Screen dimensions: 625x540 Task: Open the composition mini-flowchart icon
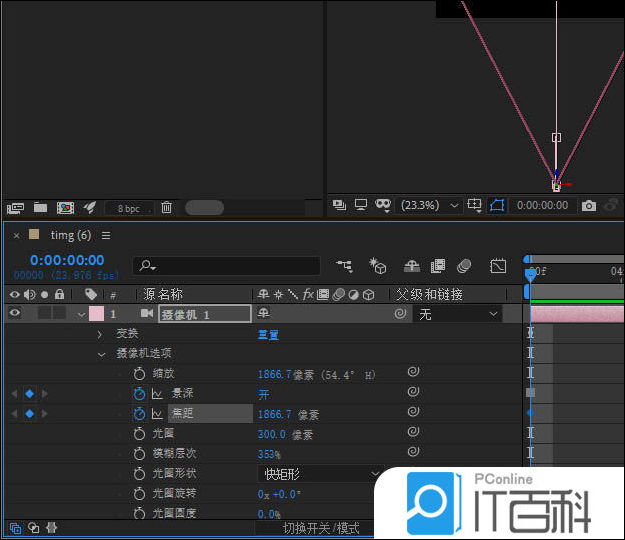pos(345,266)
